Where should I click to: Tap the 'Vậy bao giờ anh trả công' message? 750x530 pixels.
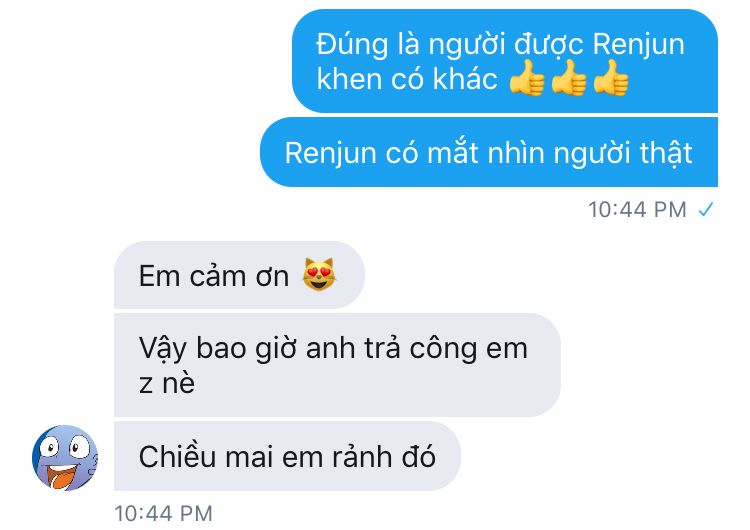(337, 365)
